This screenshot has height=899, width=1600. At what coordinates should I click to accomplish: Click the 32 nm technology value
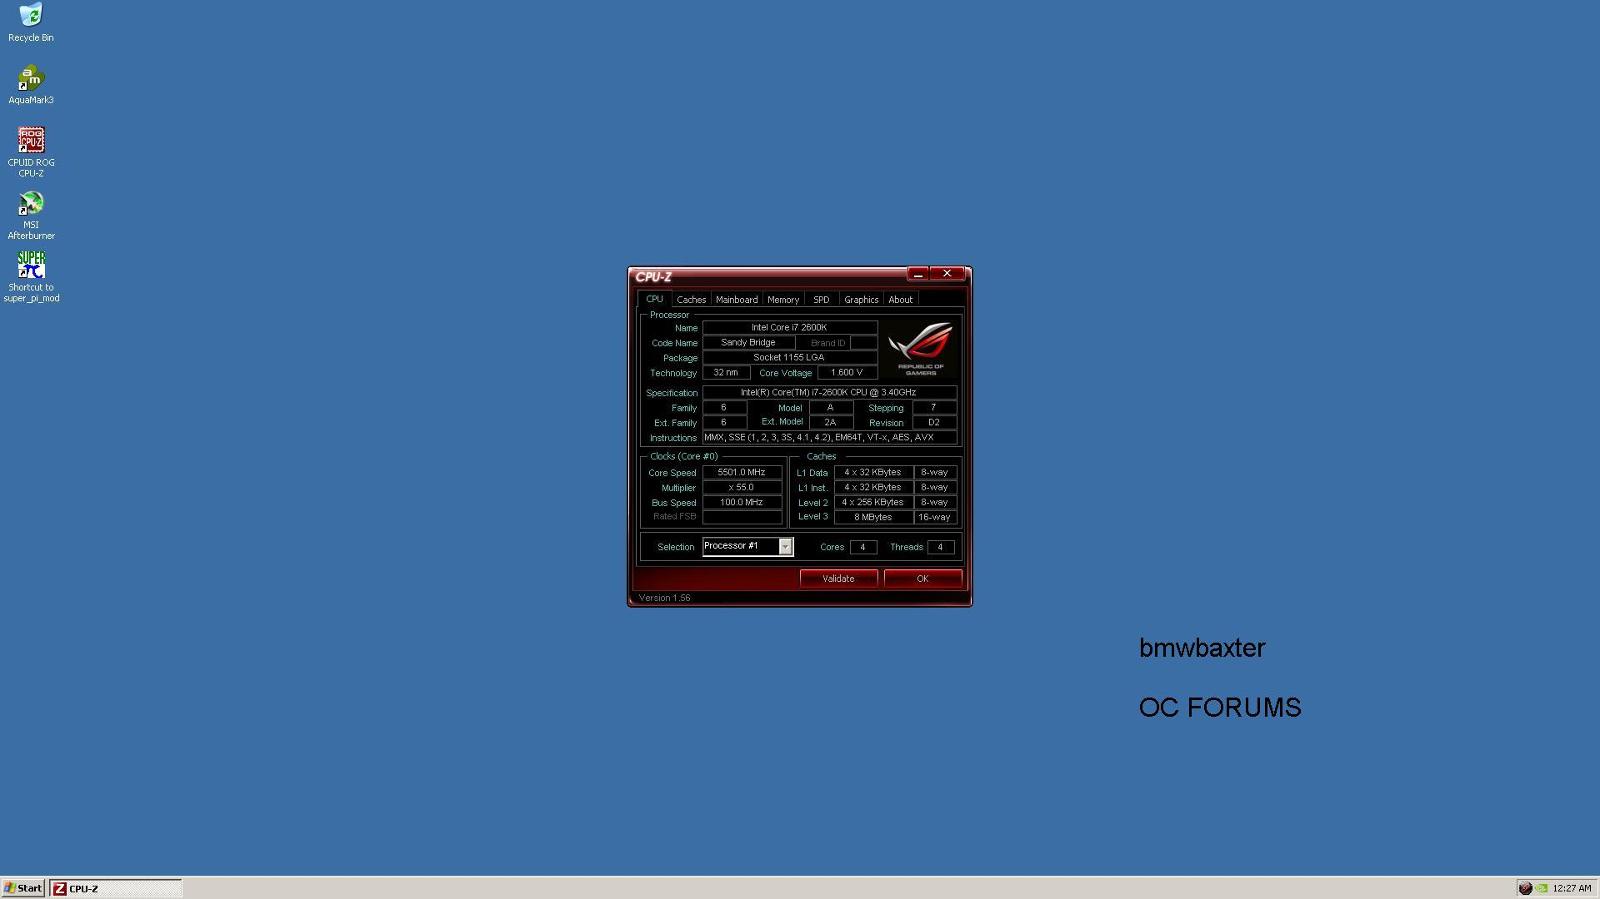726,372
